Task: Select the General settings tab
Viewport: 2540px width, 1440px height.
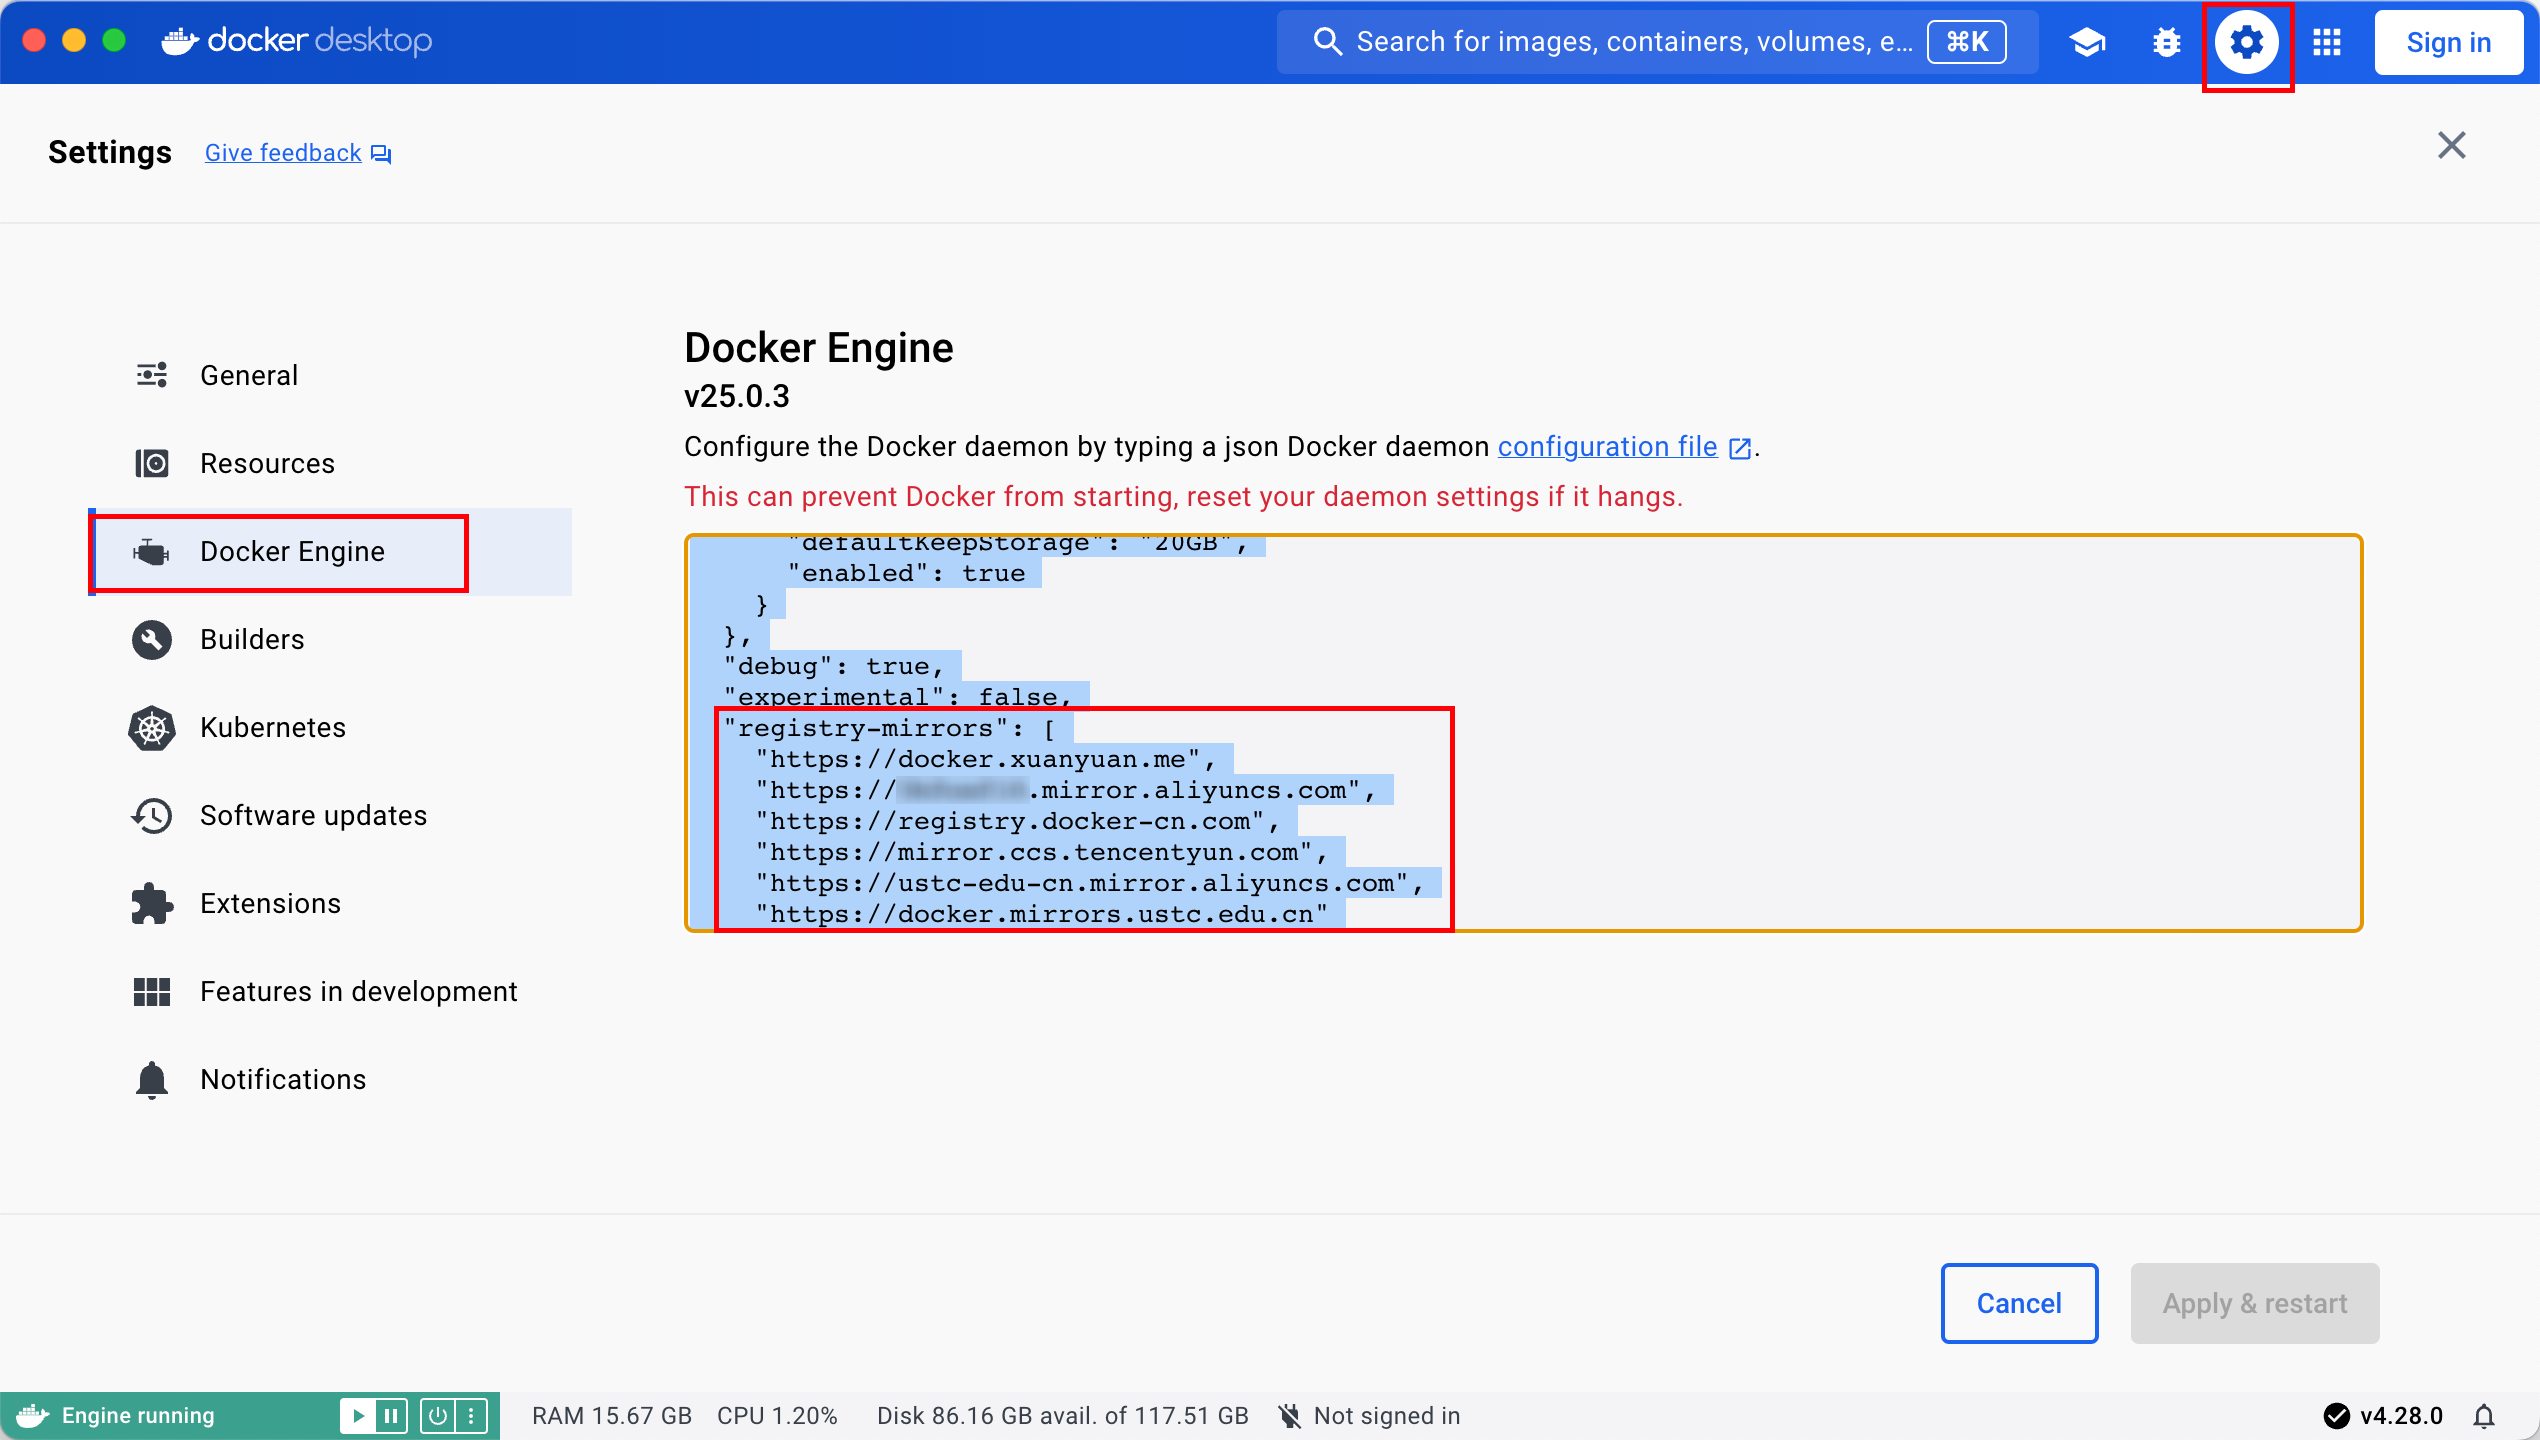Action: pos(330,375)
